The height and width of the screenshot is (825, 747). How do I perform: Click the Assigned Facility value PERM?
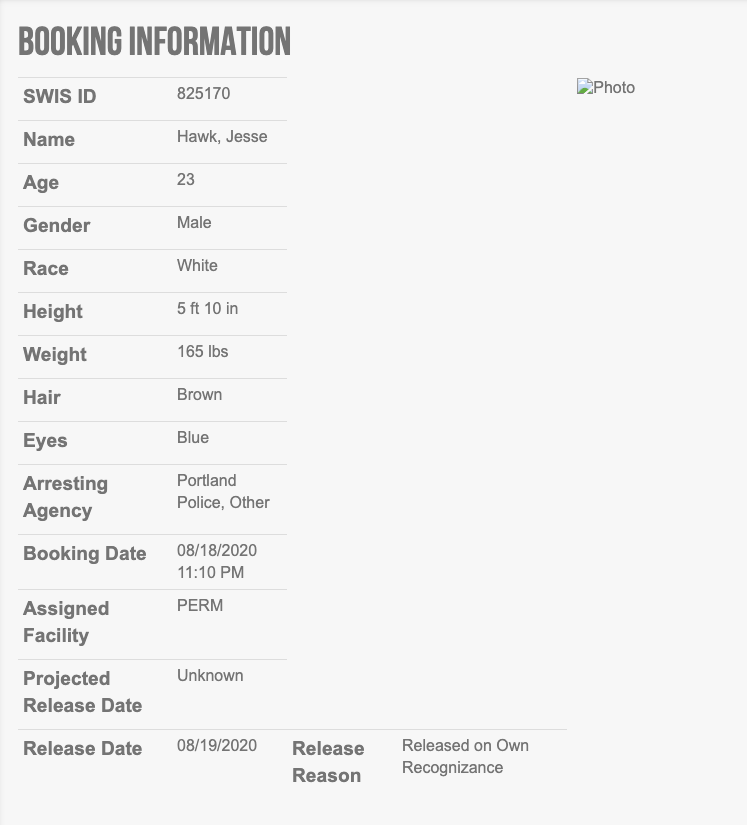click(200, 606)
